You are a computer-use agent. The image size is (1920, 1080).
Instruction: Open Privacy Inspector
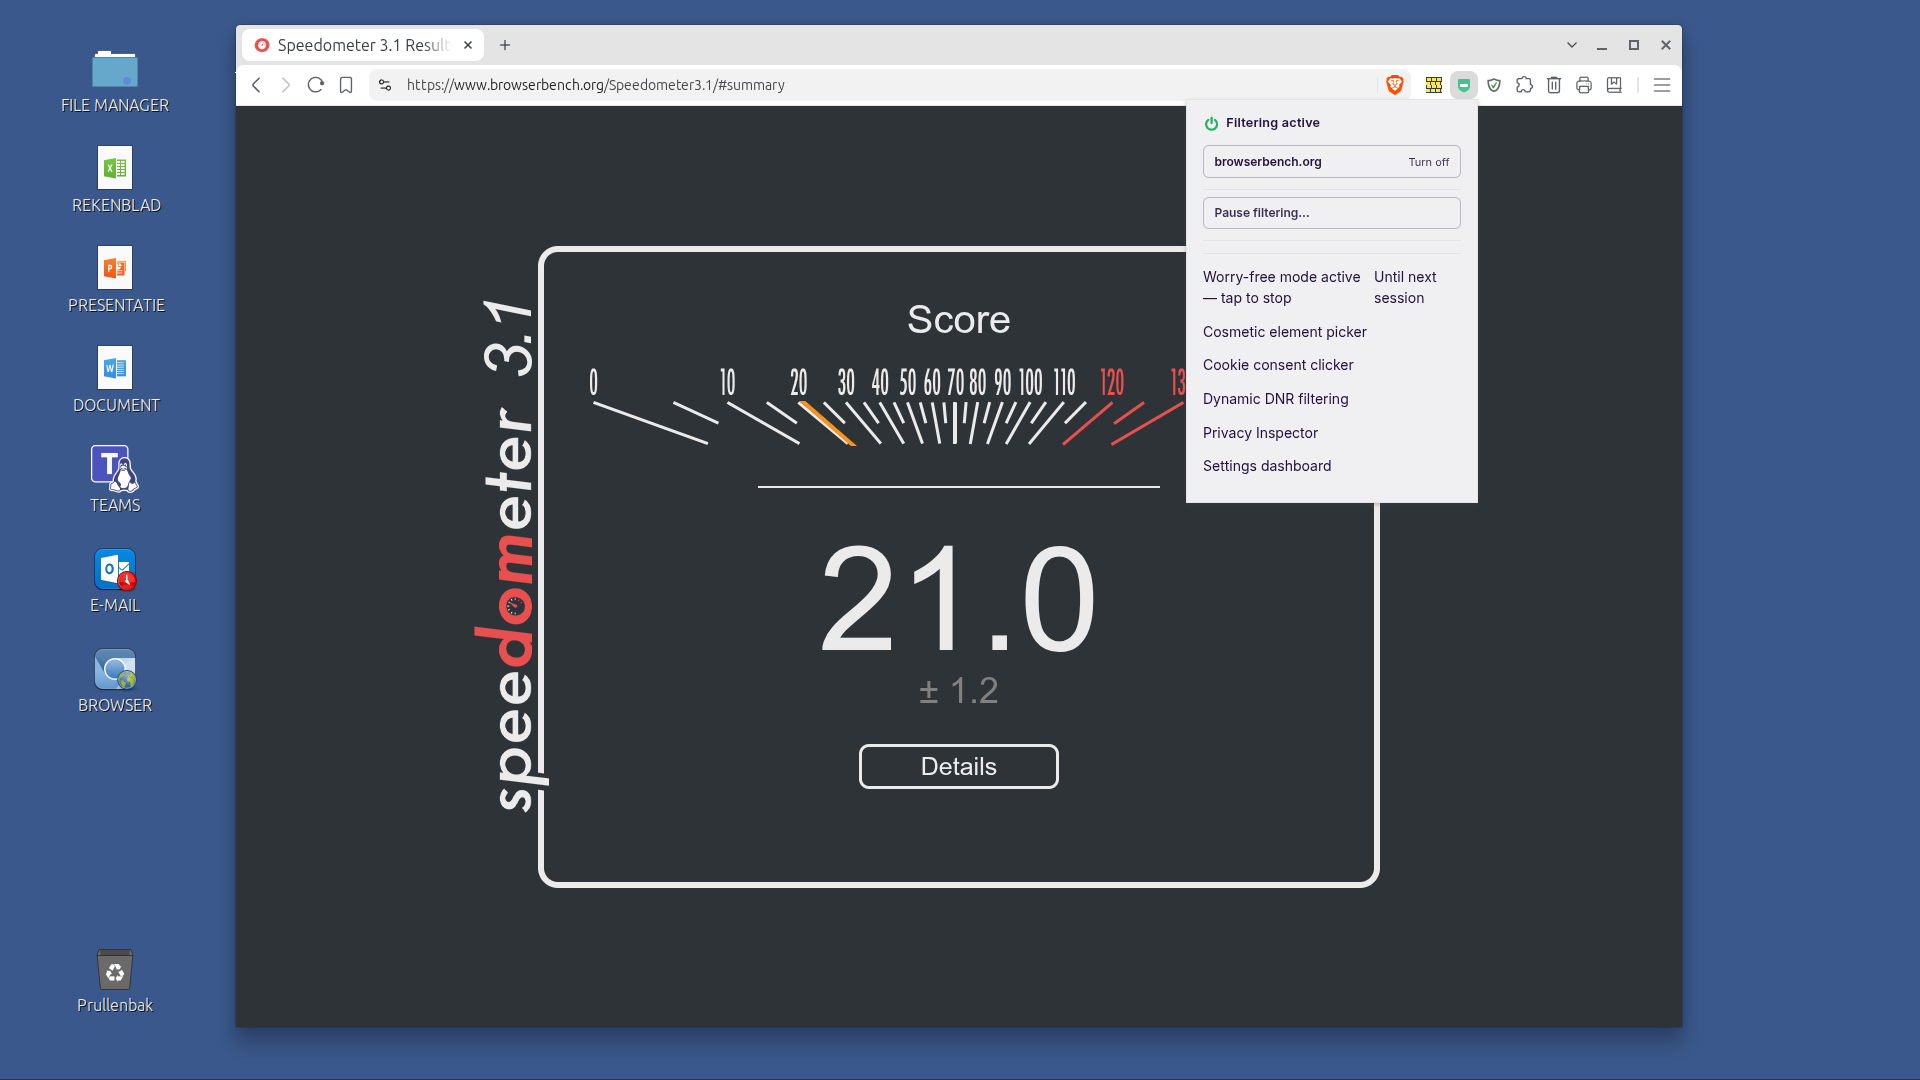(x=1260, y=433)
